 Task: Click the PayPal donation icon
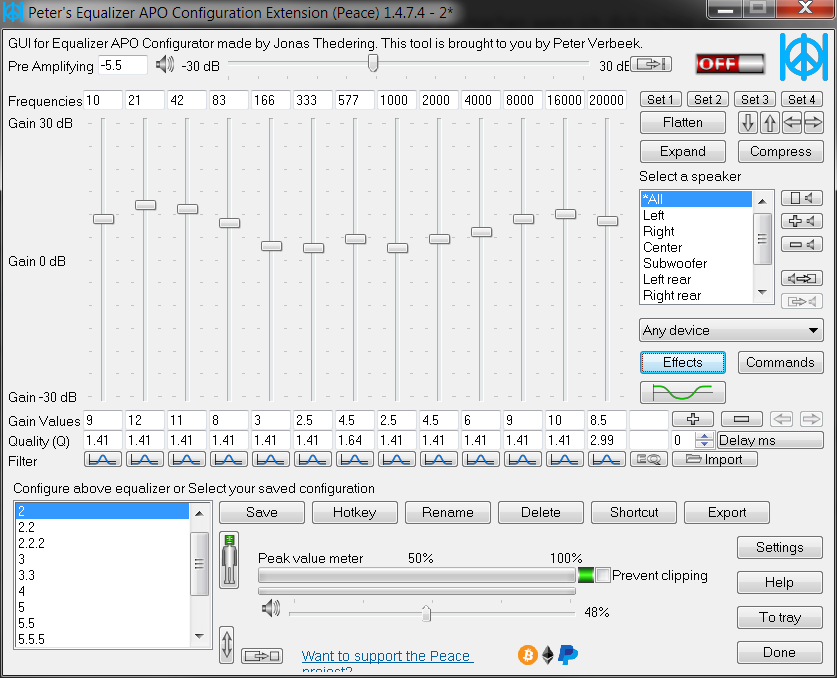coord(568,655)
